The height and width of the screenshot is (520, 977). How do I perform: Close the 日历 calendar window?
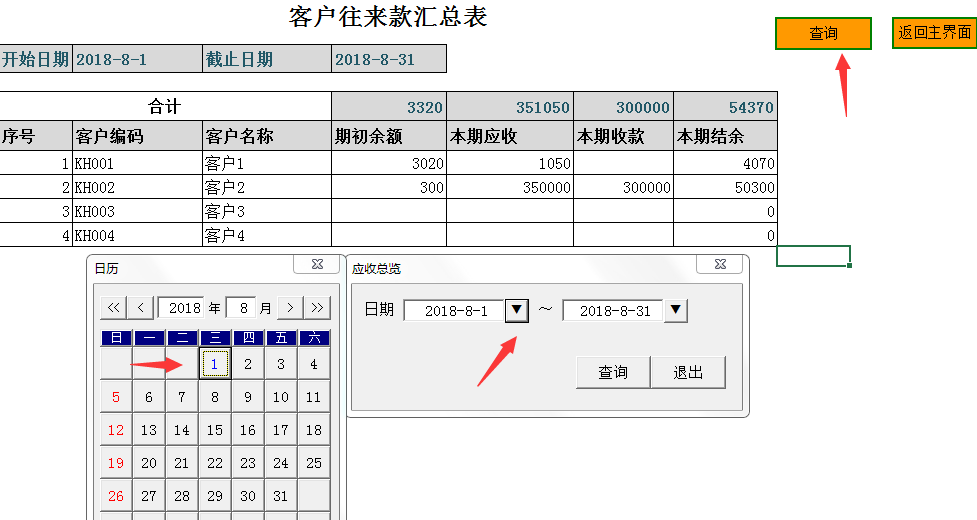pos(317,264)
